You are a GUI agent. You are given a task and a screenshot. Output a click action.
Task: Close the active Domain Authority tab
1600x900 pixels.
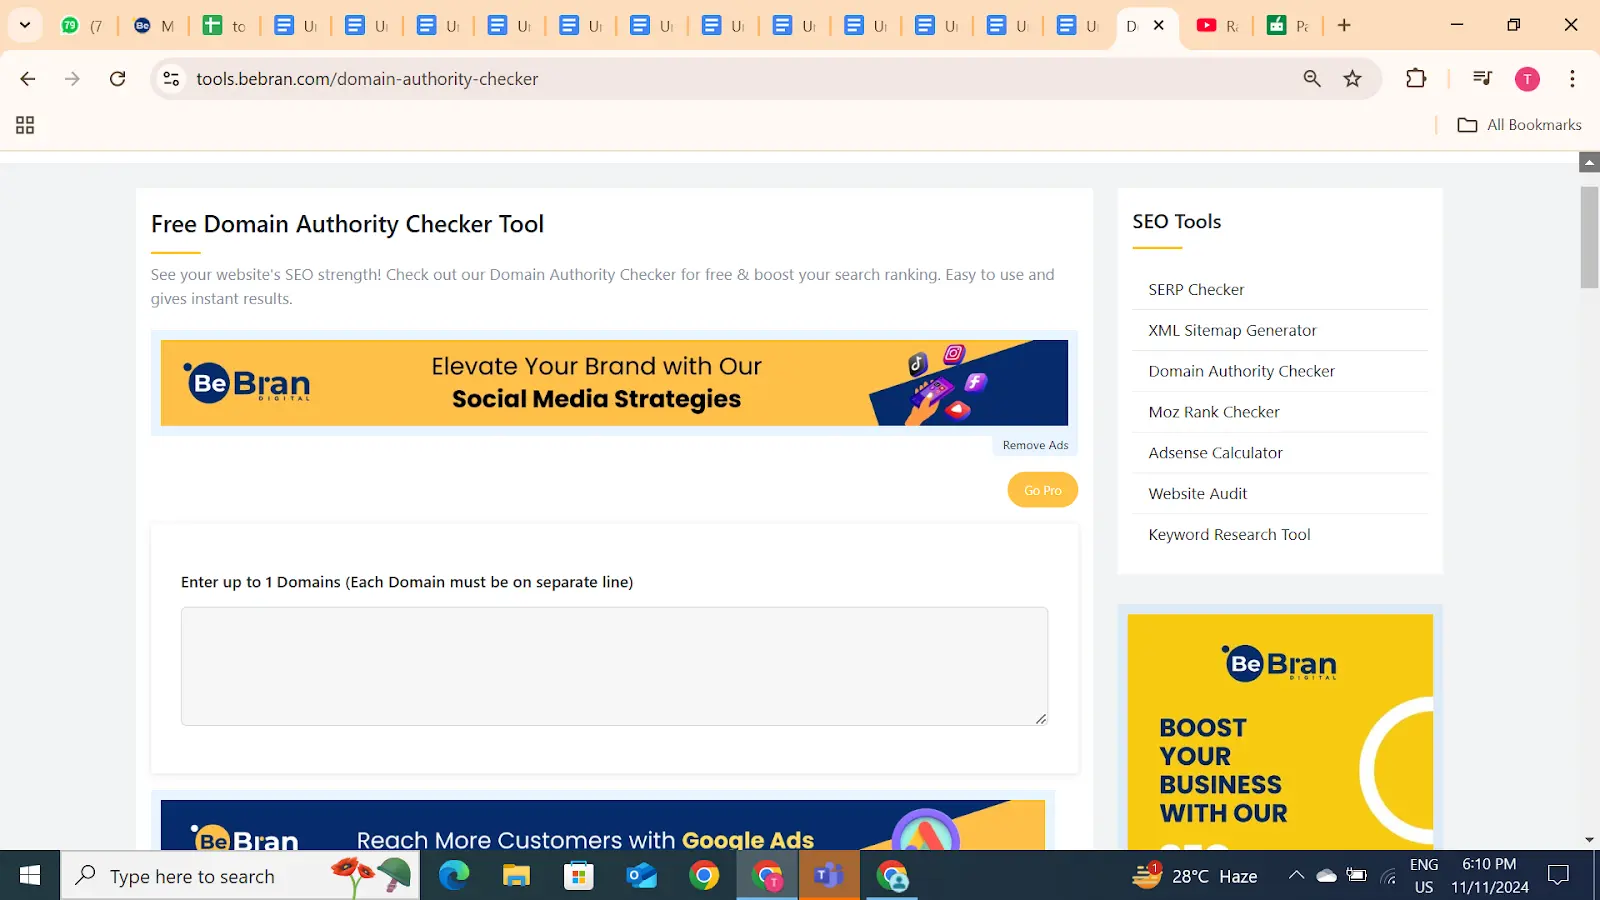click(1159, 25)
